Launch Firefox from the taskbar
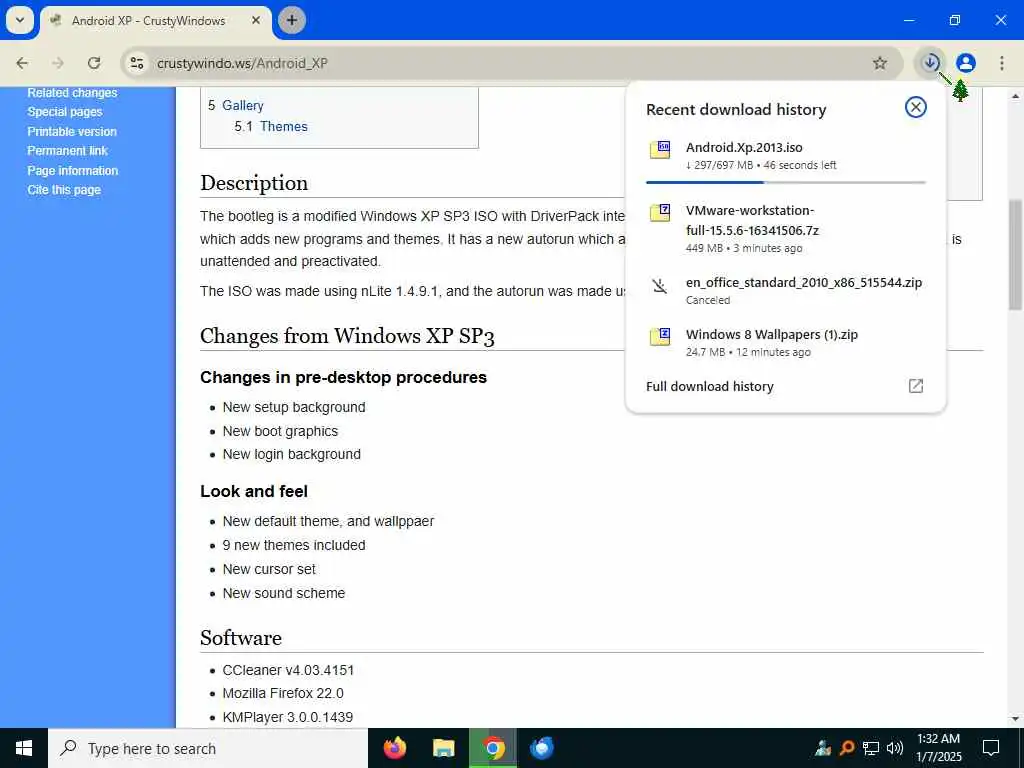This screenshot has height=768, width=1024. [x=394, y=748]
